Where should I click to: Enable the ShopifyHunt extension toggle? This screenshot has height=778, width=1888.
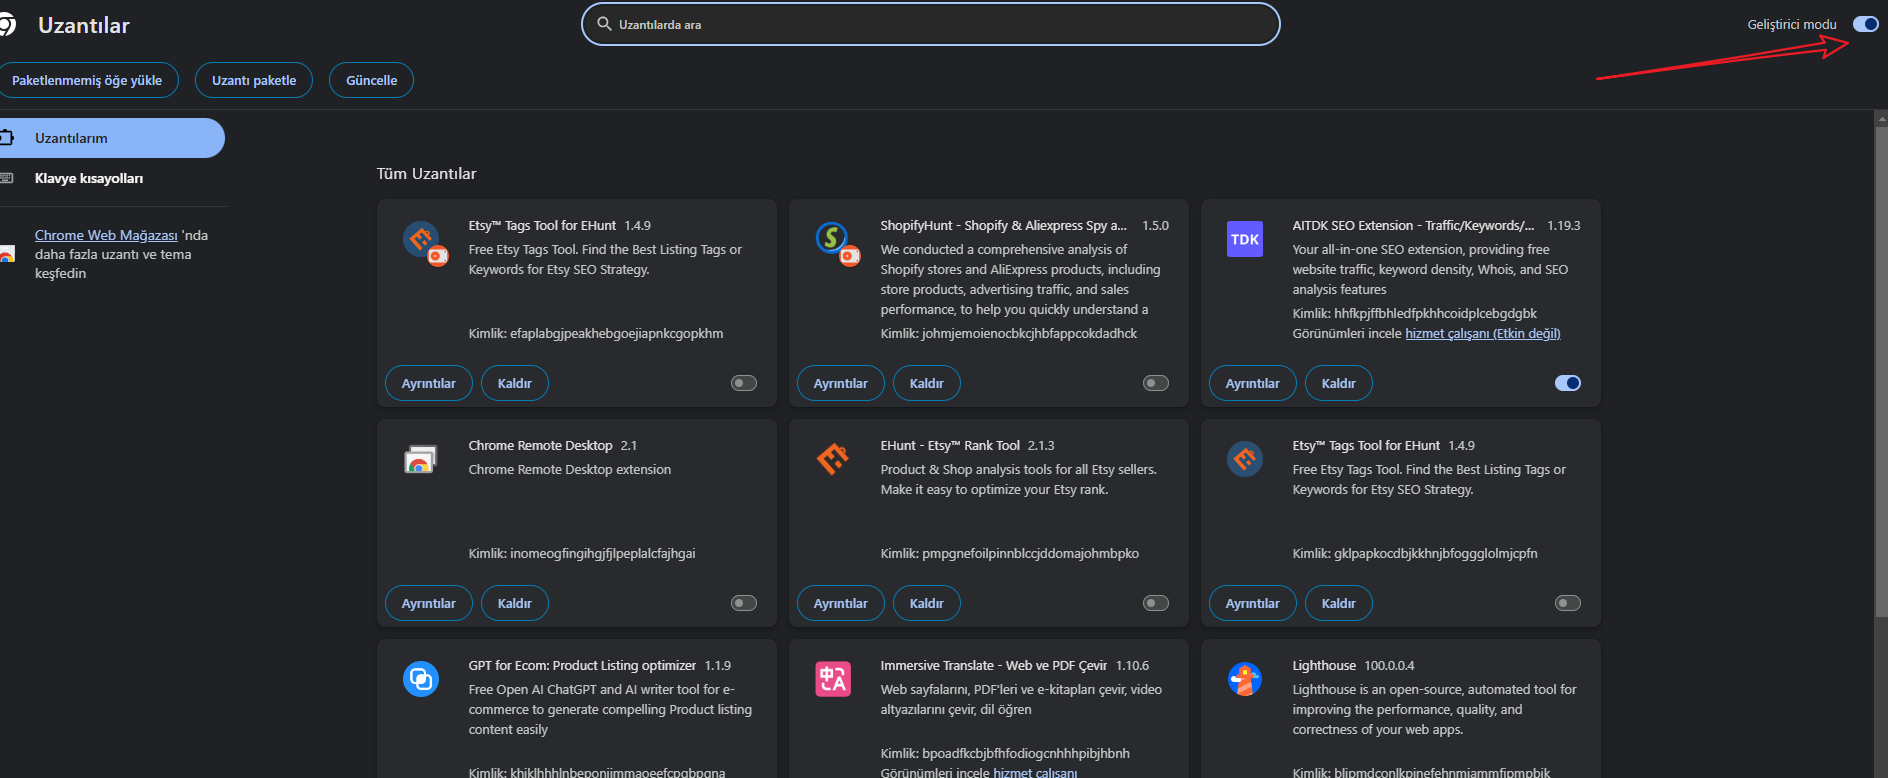[x=1155, y=383]
